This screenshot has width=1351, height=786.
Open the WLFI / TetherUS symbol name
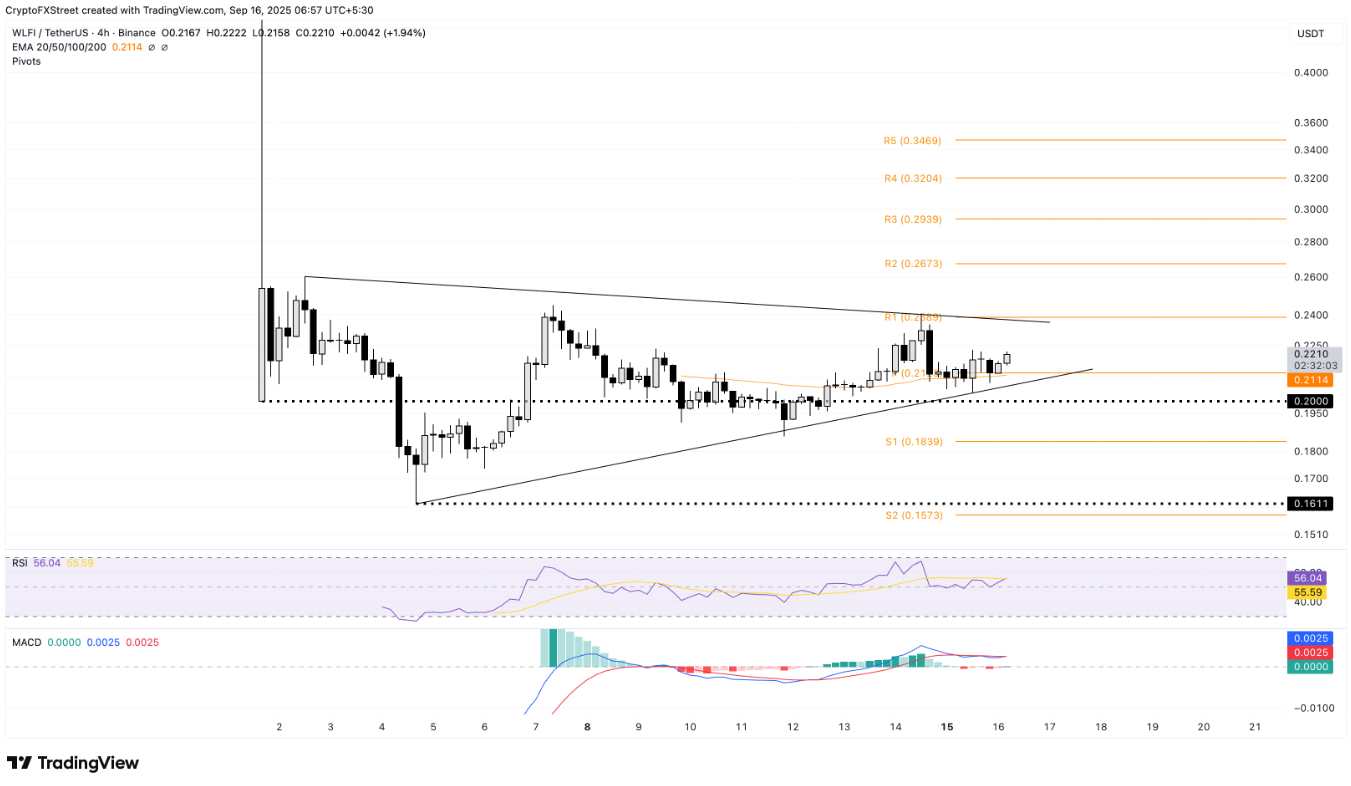tap(52, 33)
